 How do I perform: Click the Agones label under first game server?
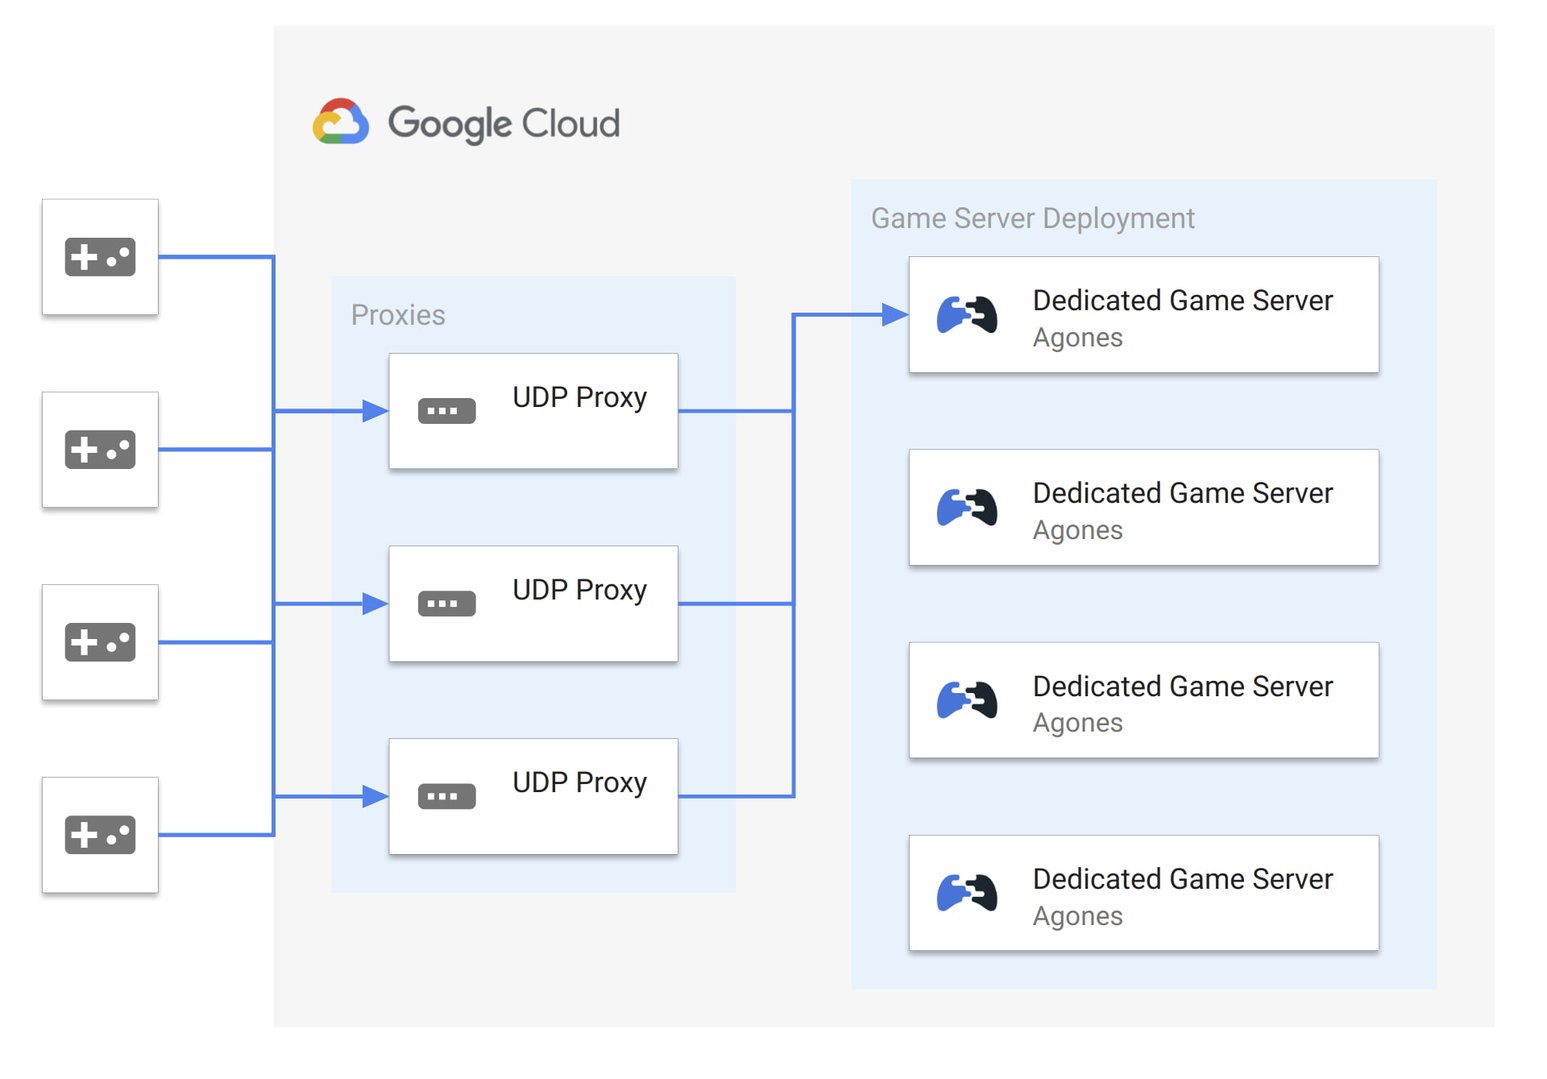(1077, 338)
